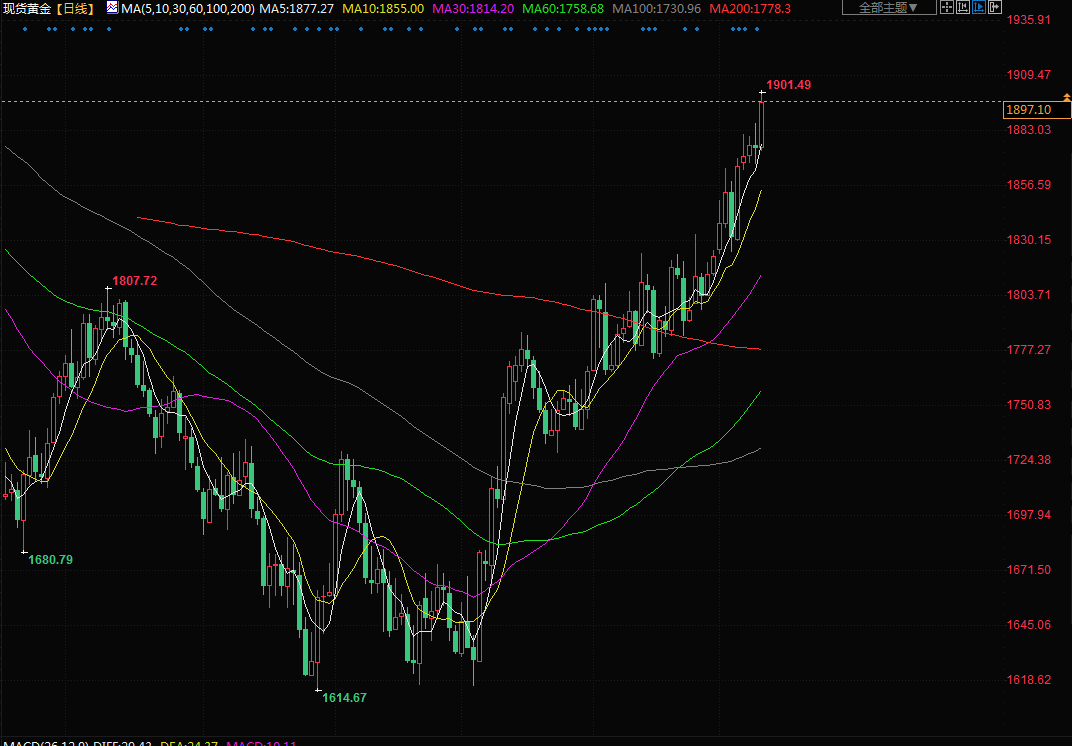Click the 1901.49 high price label
The width and height of the screenshot is (1072, 746).
(788, 85)
